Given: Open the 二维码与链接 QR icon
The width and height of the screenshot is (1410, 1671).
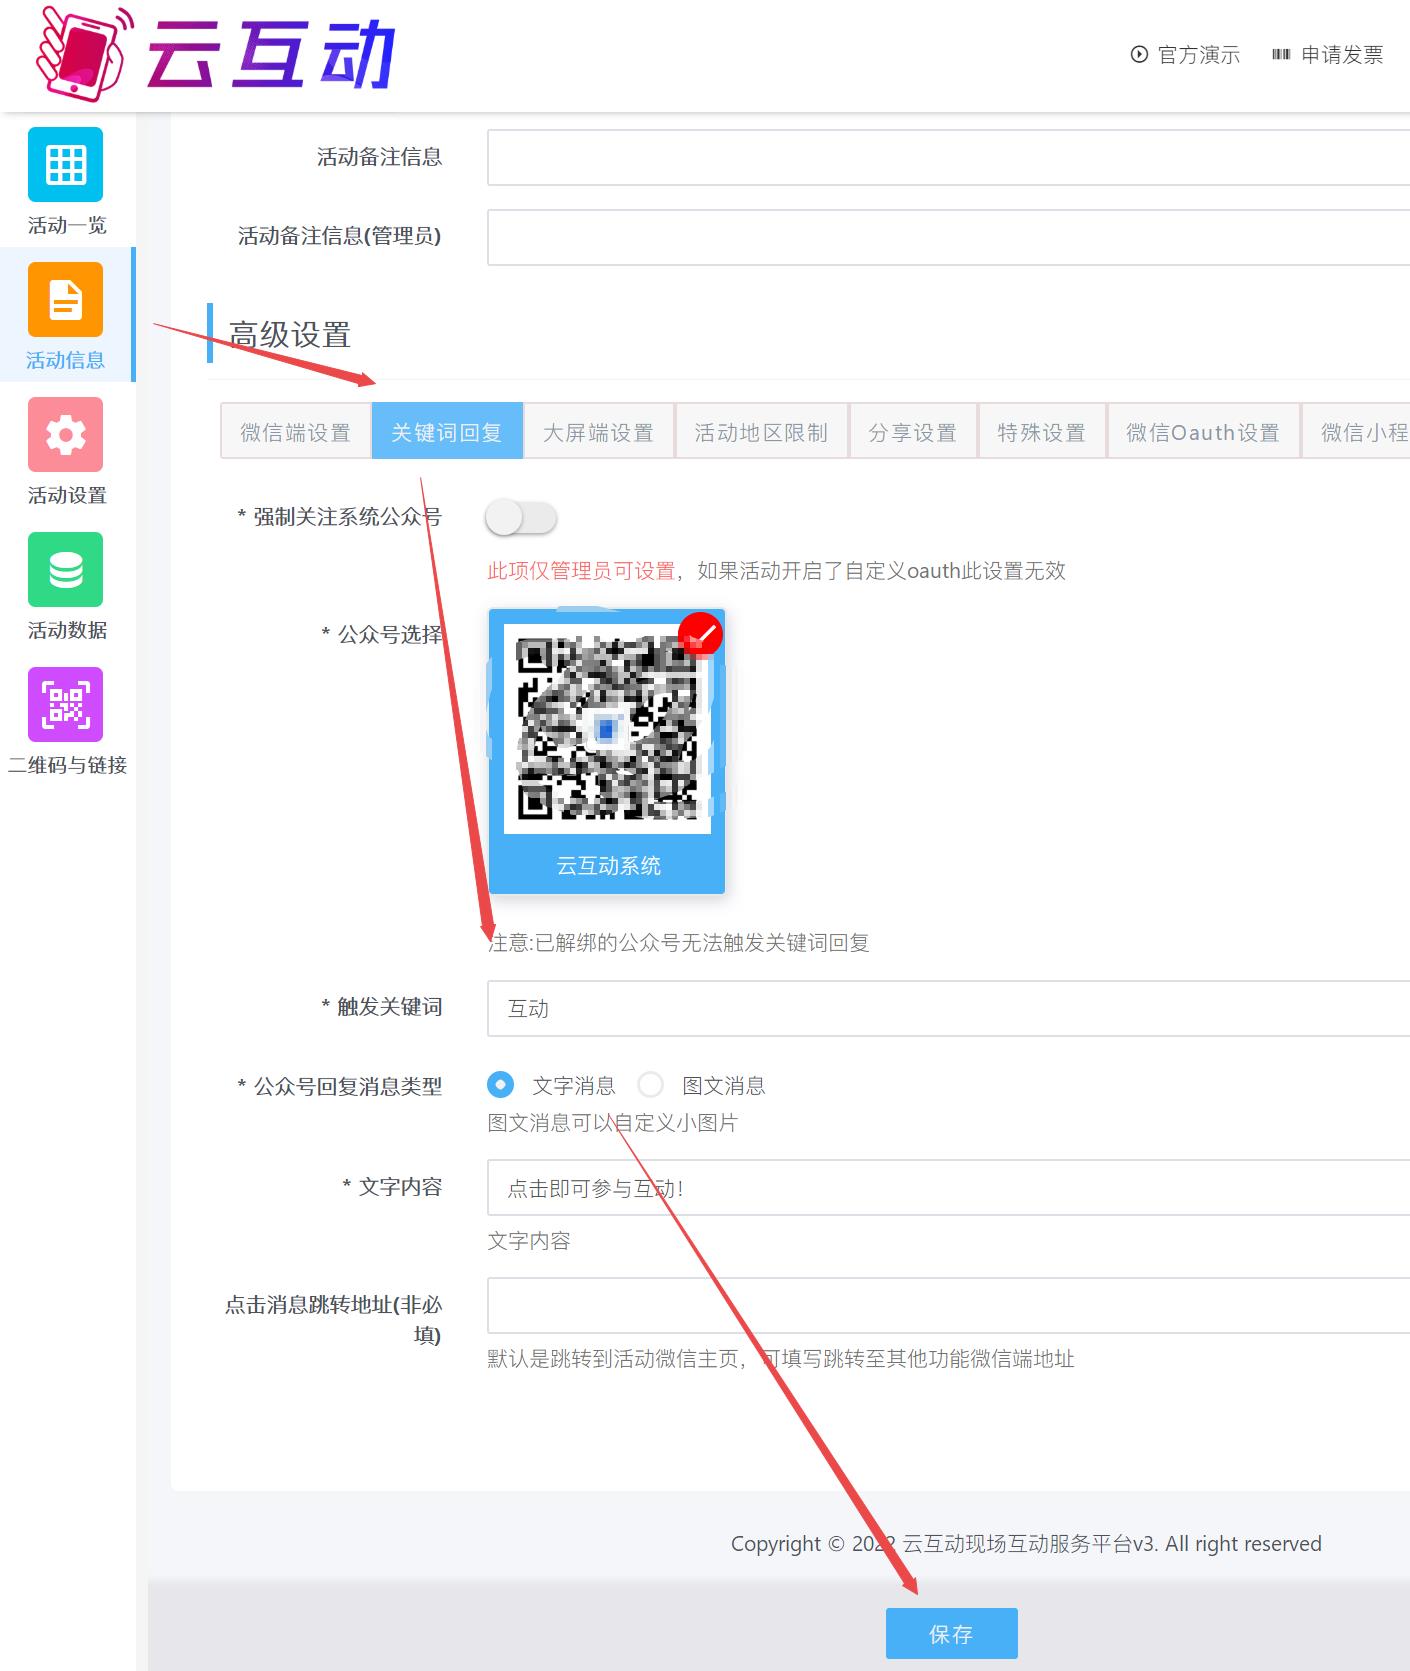Looking at the screenshot, I should pyautogui.click(x=65, y=704).
